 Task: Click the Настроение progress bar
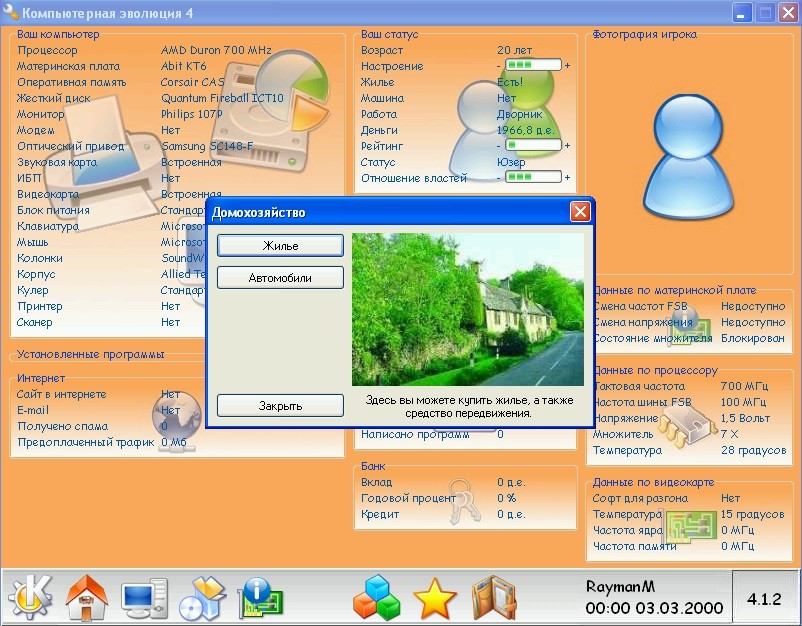[533, 65]
